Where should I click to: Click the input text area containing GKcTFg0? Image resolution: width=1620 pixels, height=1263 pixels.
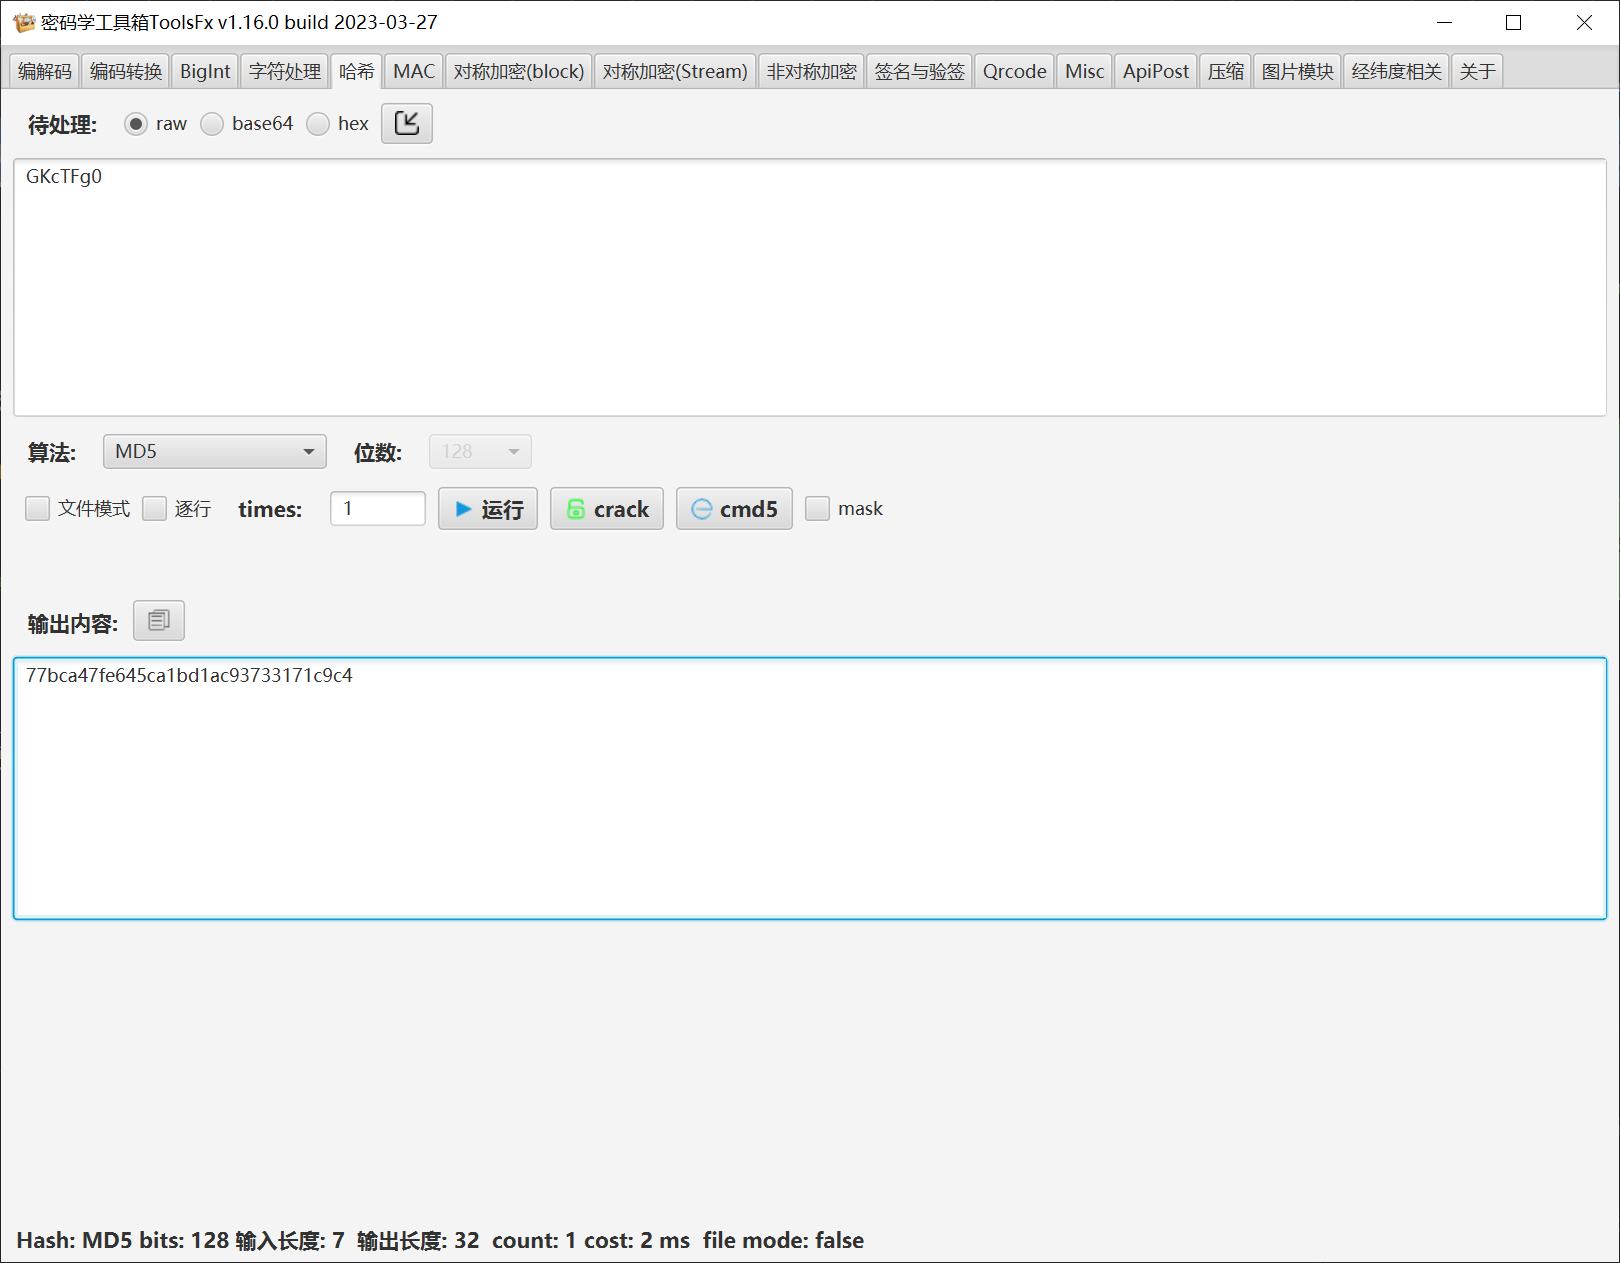coord(810,287)
